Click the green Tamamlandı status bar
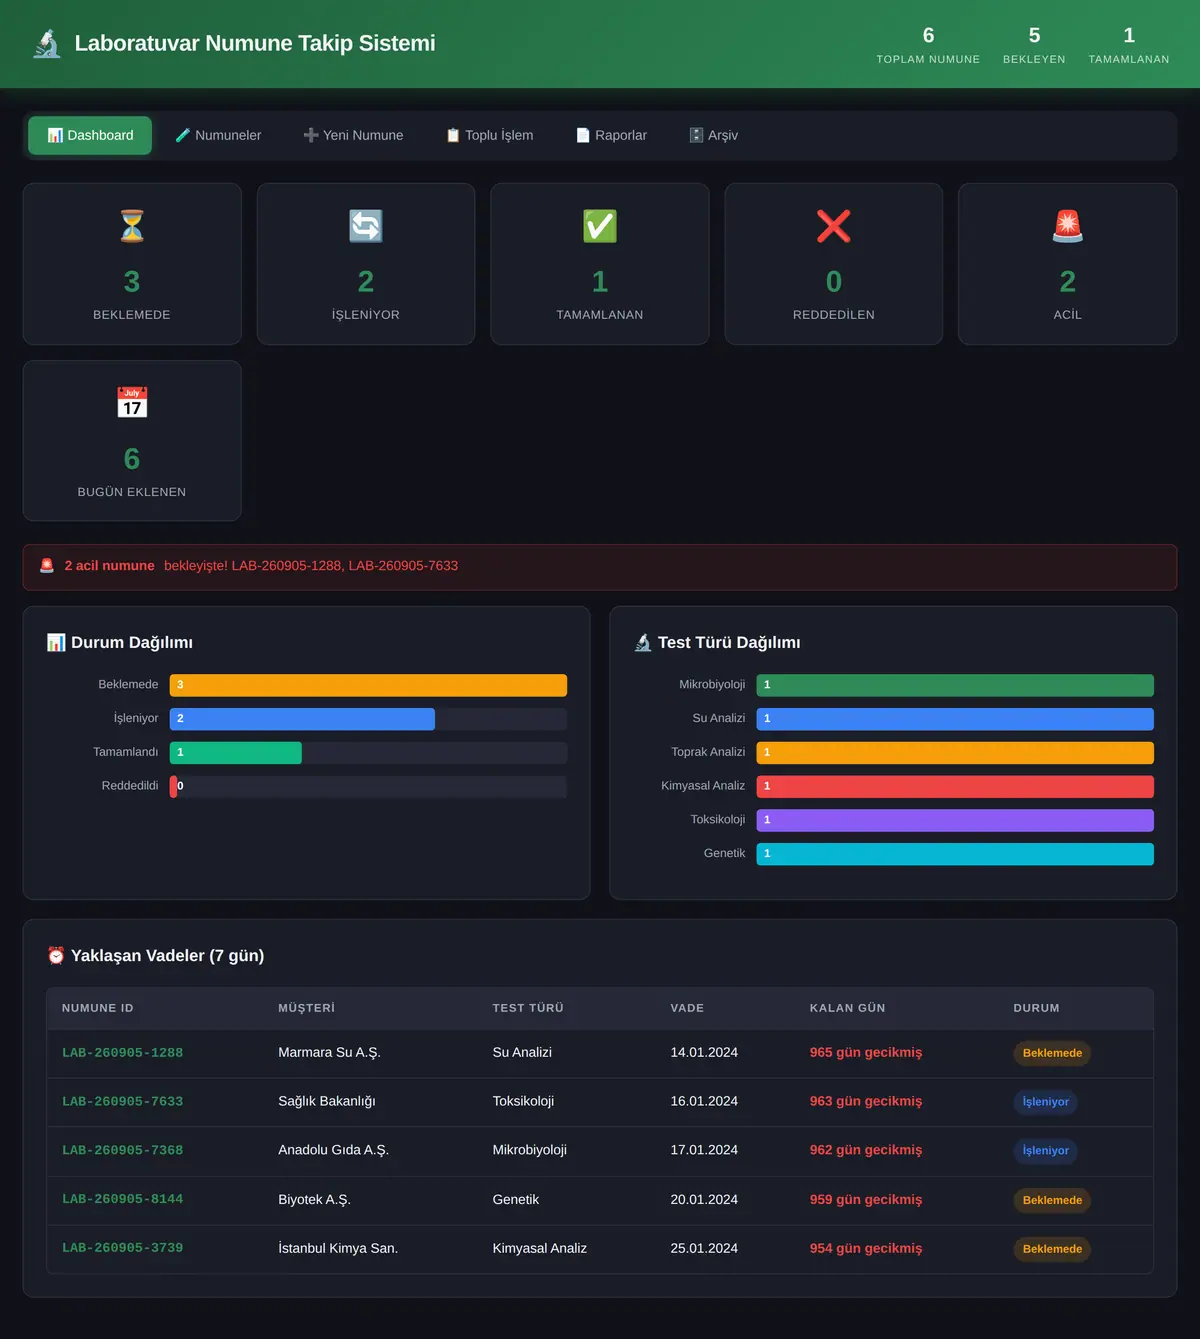This screenshot has width=1200, height=1339. (x=236, y=753)
